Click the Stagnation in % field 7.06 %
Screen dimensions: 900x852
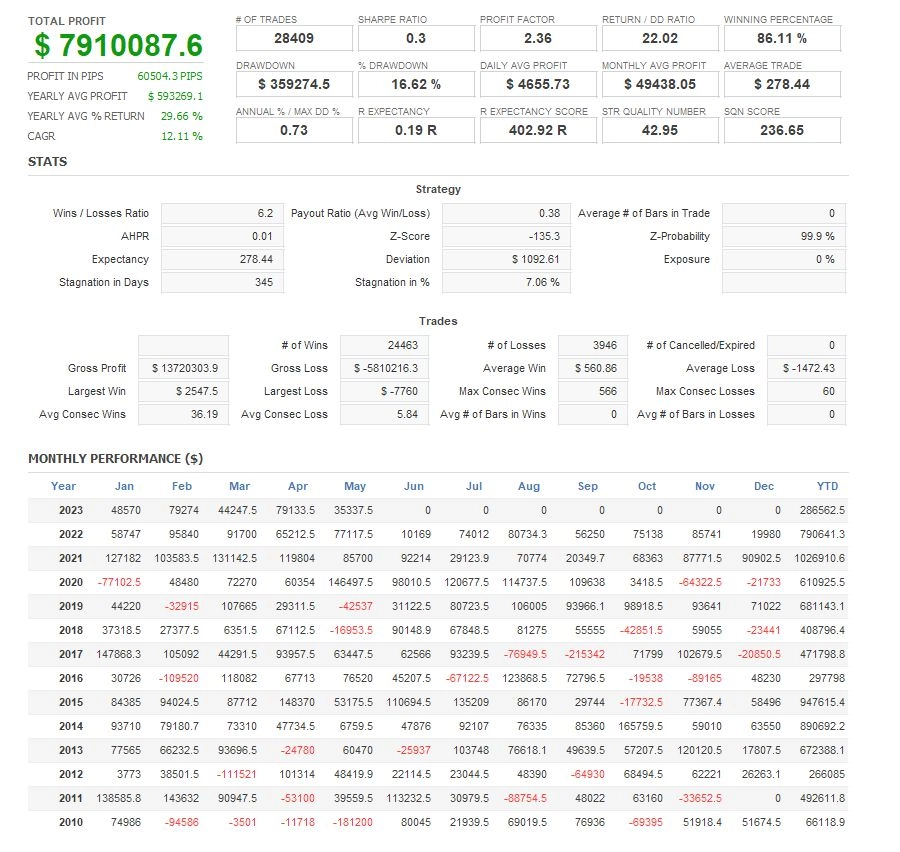[x=506, y=282]
